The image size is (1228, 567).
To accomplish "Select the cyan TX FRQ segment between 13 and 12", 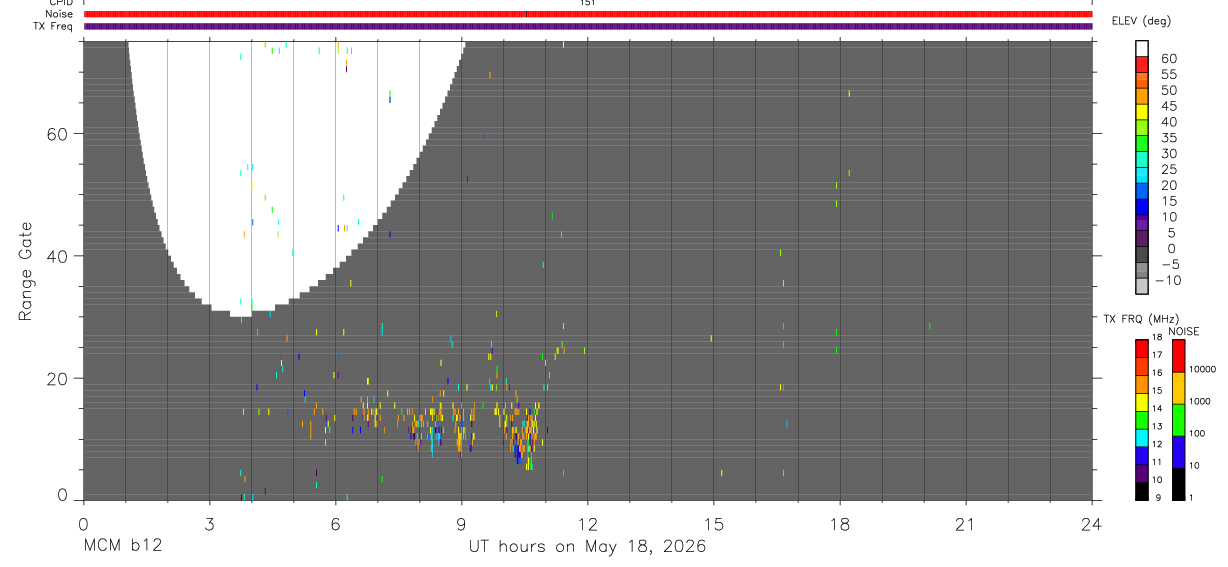I will tap(1142, 438).
